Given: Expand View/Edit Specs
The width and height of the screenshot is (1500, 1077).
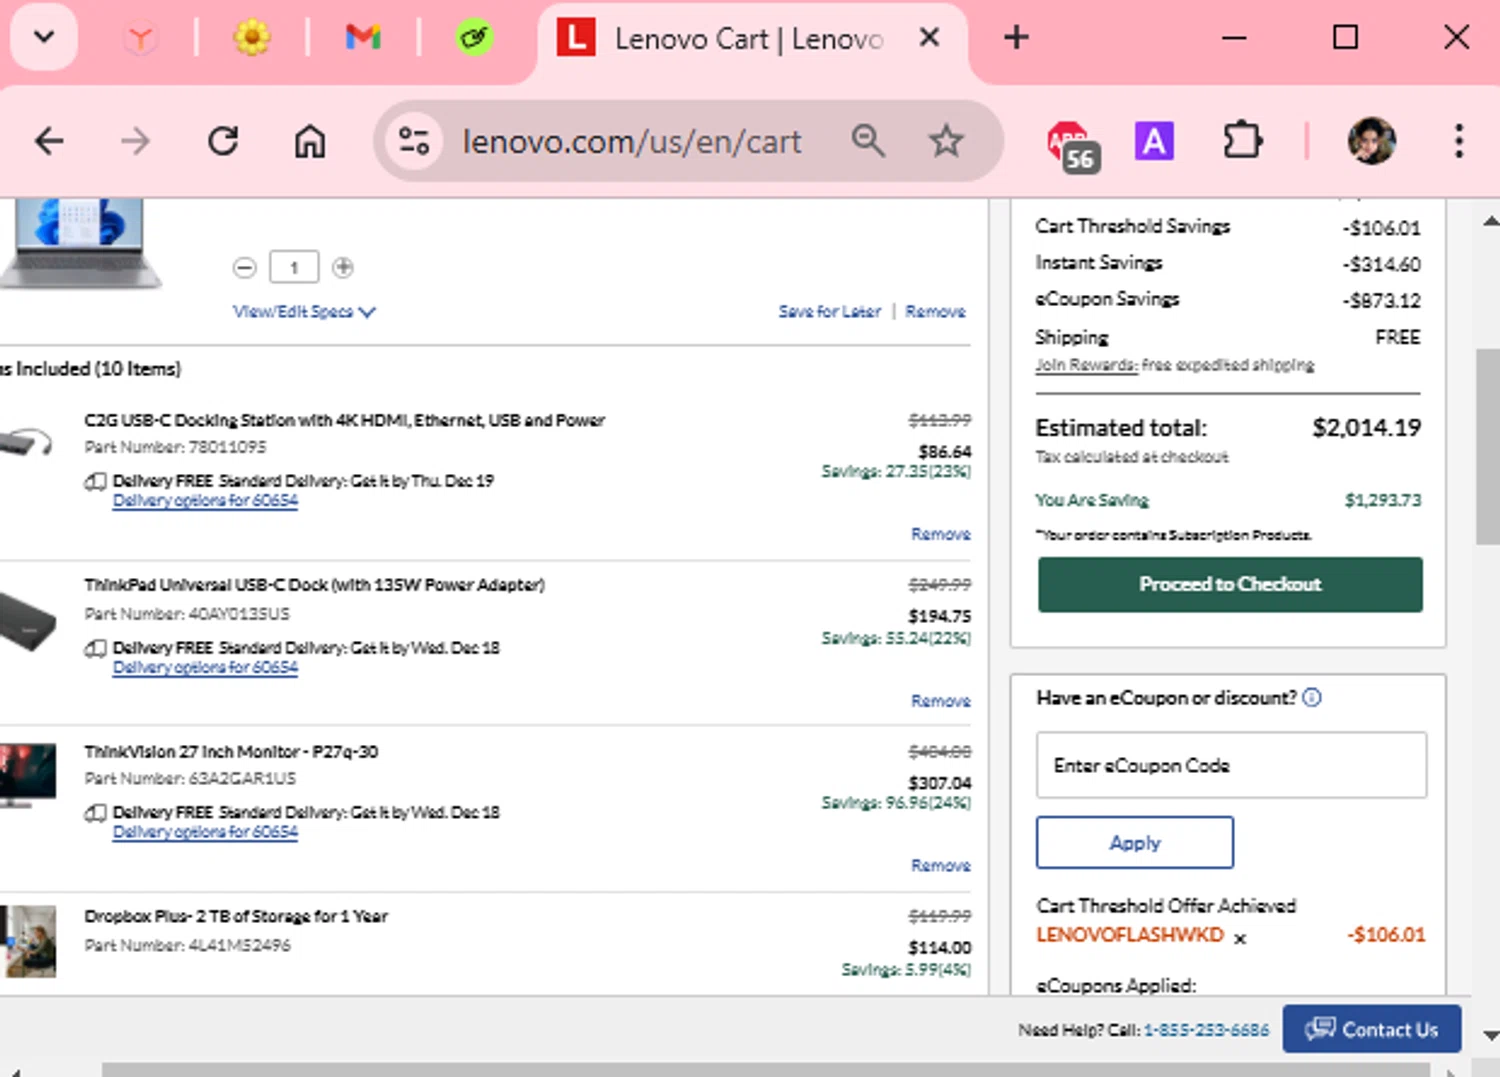Looking at the screenshot, I should 304,312.
